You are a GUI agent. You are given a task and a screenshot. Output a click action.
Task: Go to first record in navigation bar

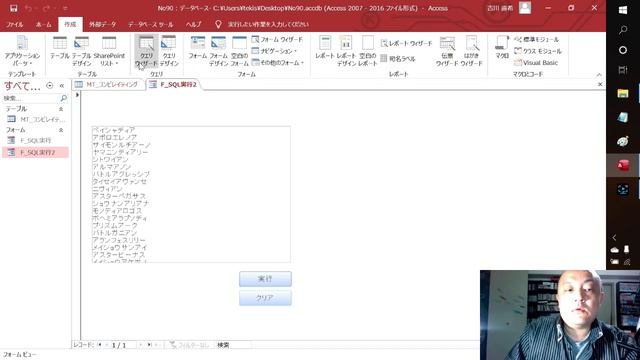pos(99,345)
